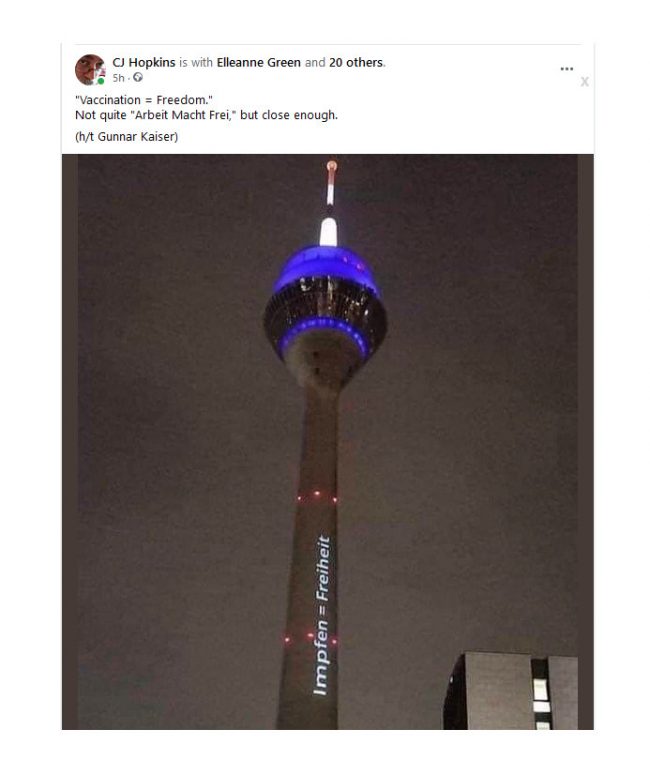Click the dark building in photo corner

(x=510, y=691)
